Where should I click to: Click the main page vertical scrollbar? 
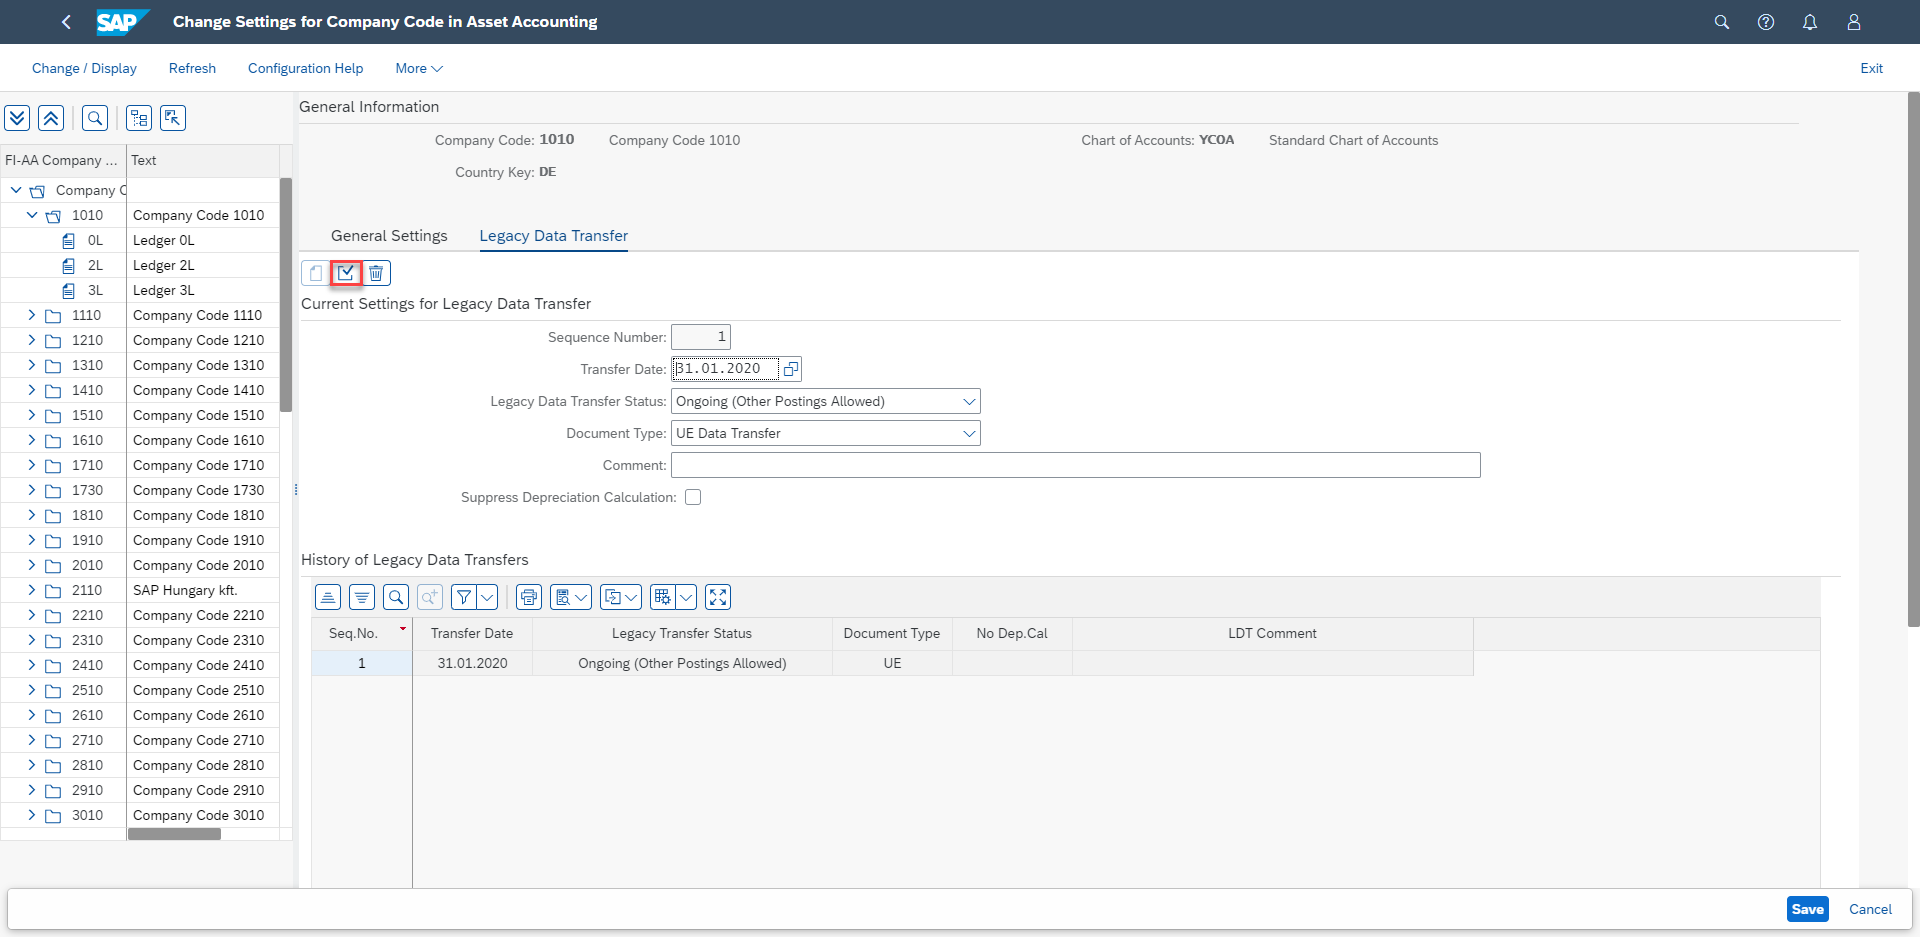pos(1914,360)
